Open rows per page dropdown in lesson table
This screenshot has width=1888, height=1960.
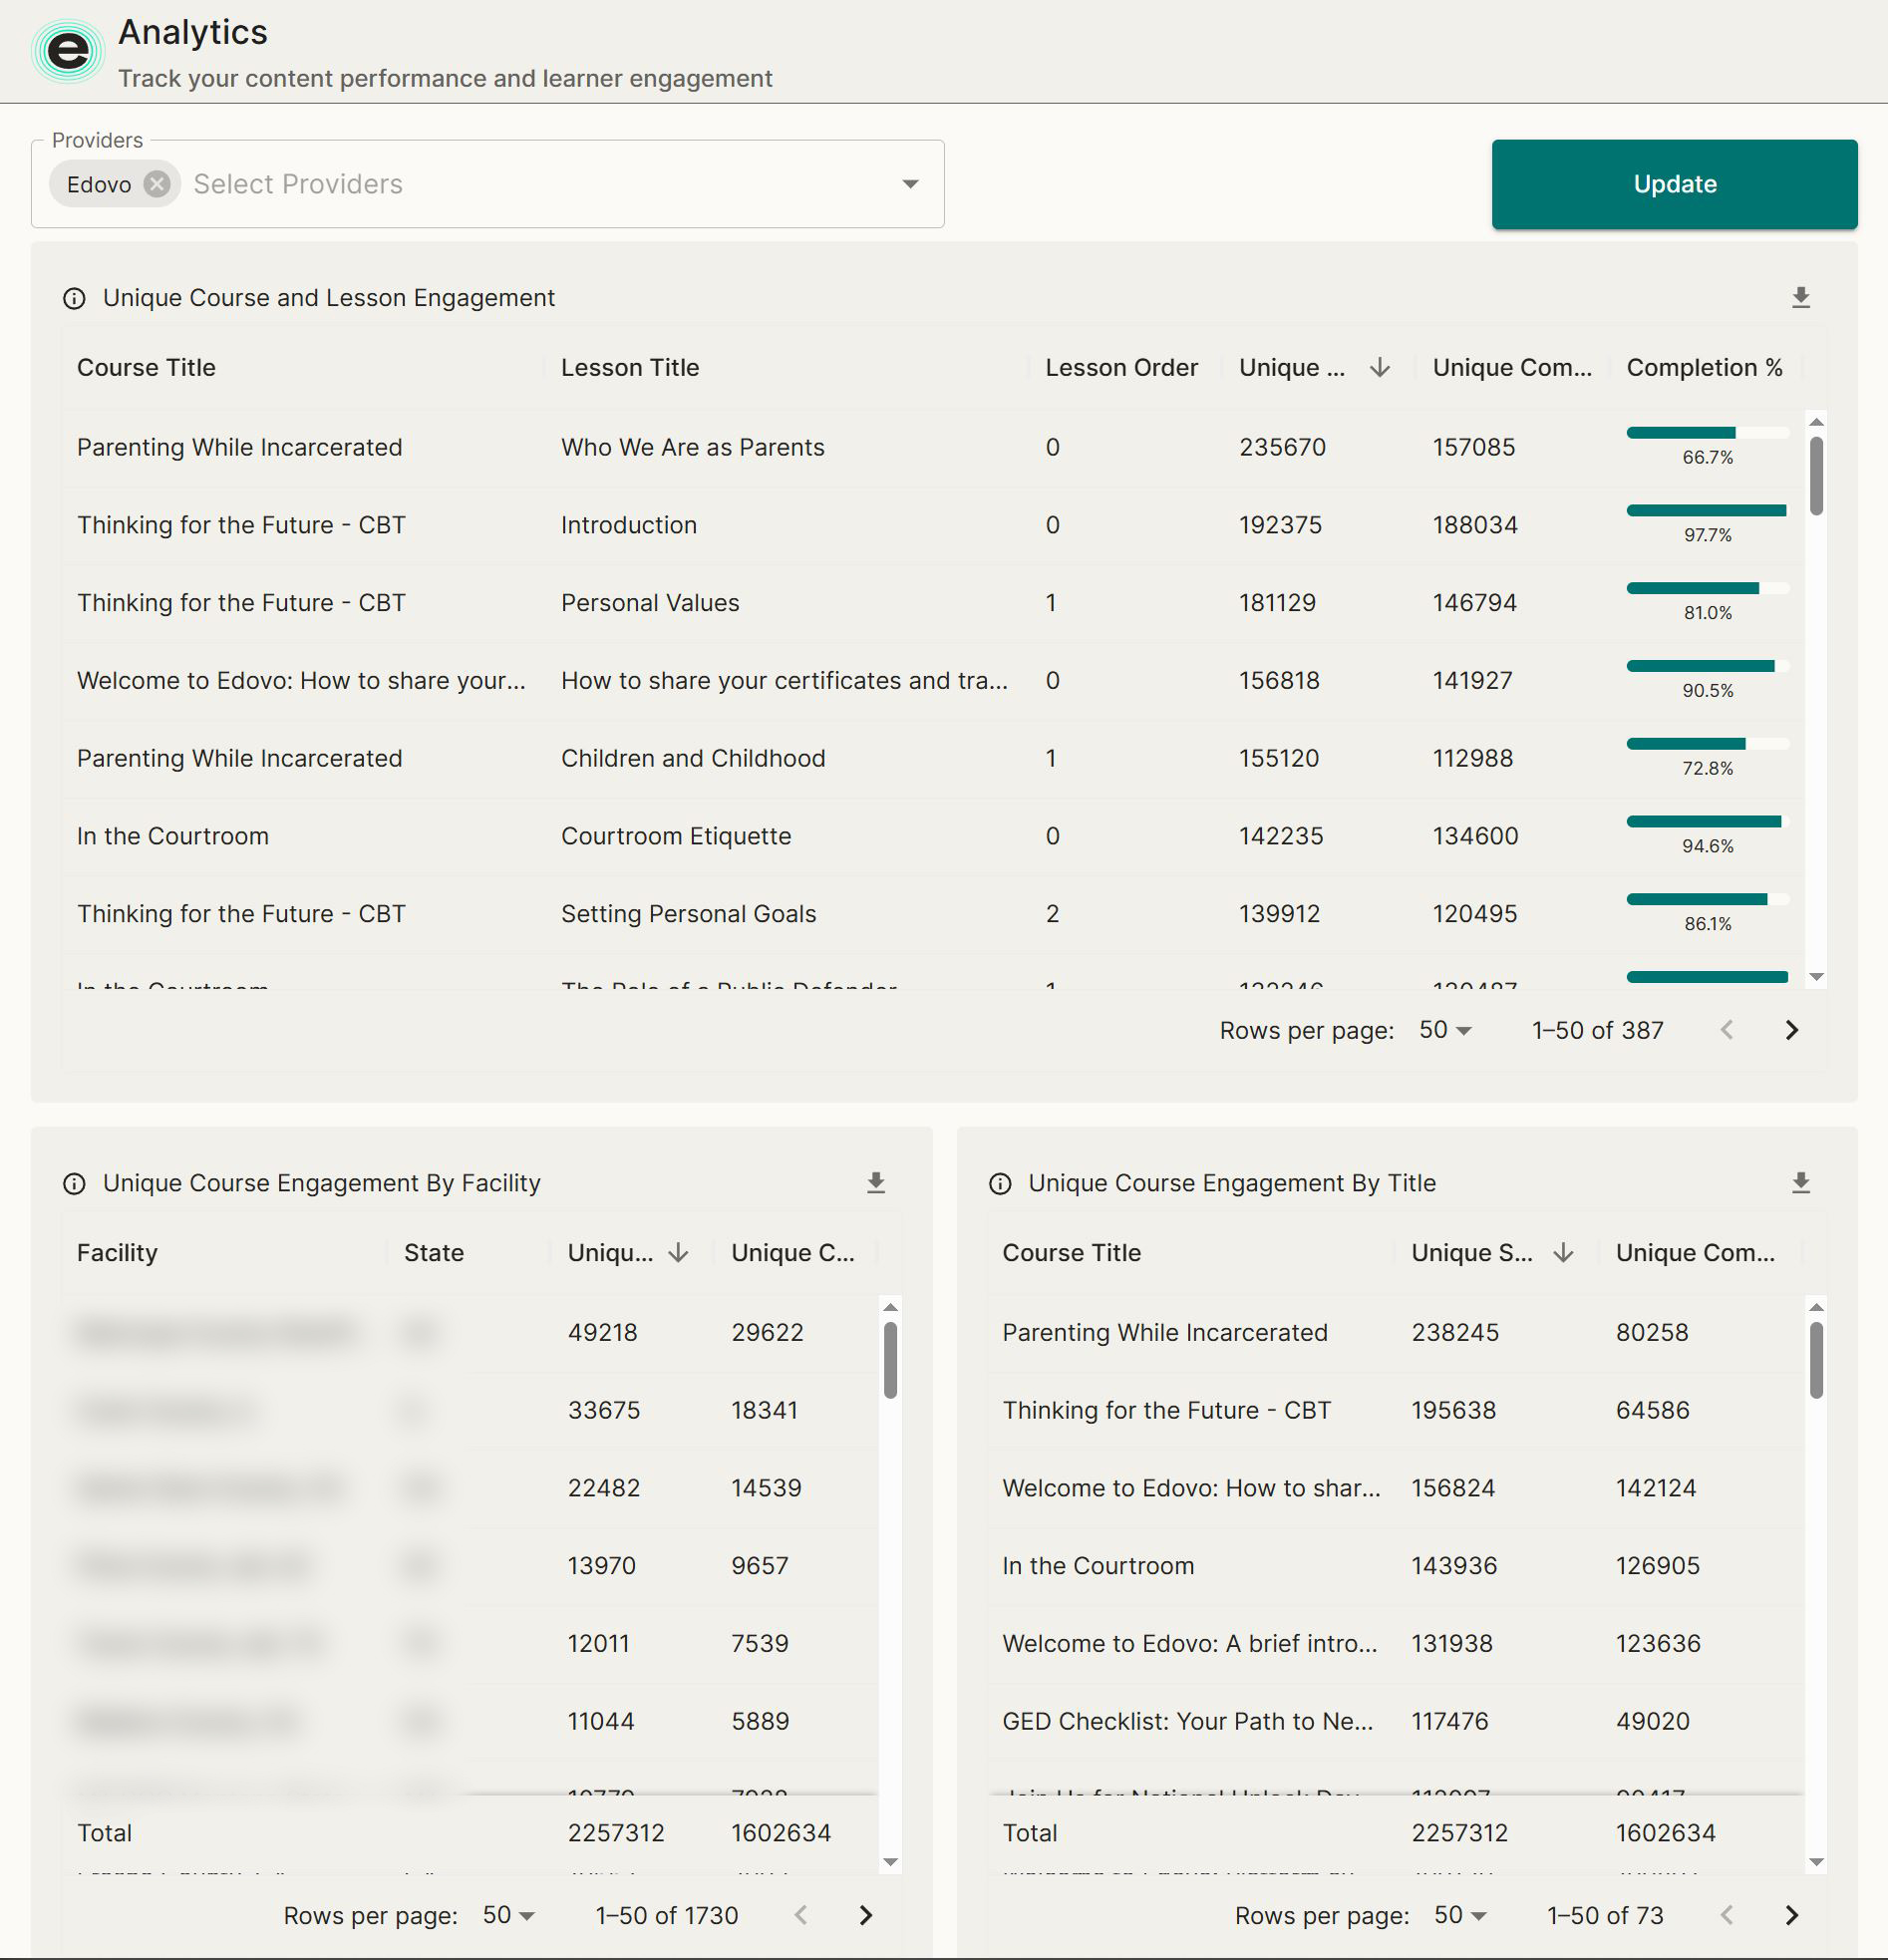click(1445, 1030)
